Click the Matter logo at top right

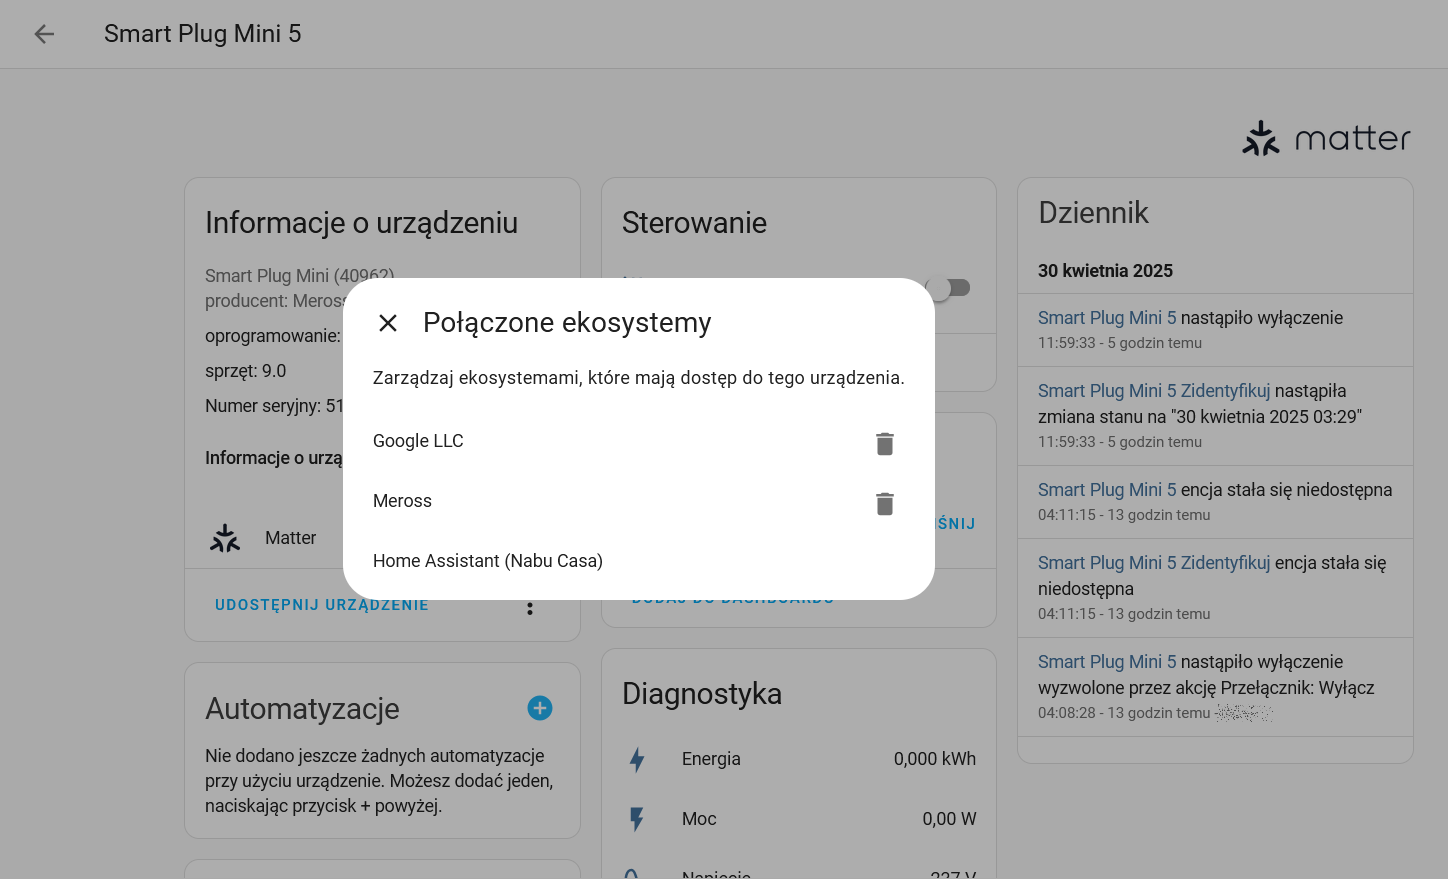1326,138
